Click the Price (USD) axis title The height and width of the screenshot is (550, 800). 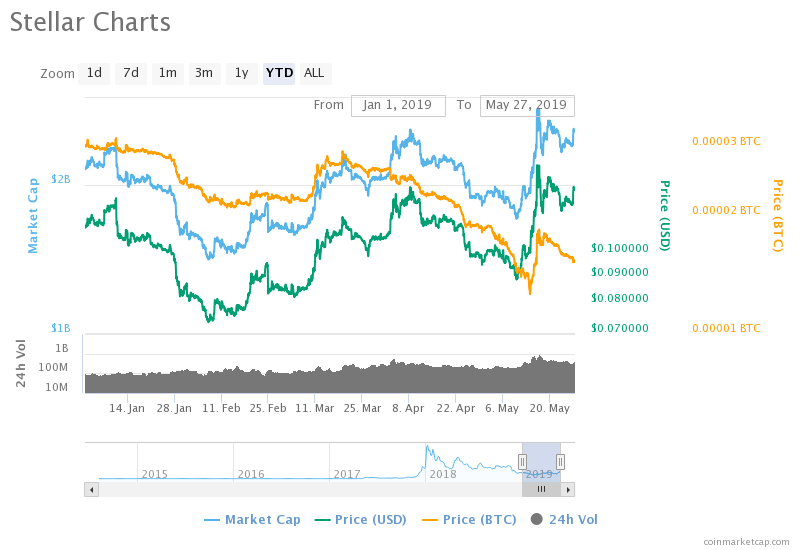[665, 216]
